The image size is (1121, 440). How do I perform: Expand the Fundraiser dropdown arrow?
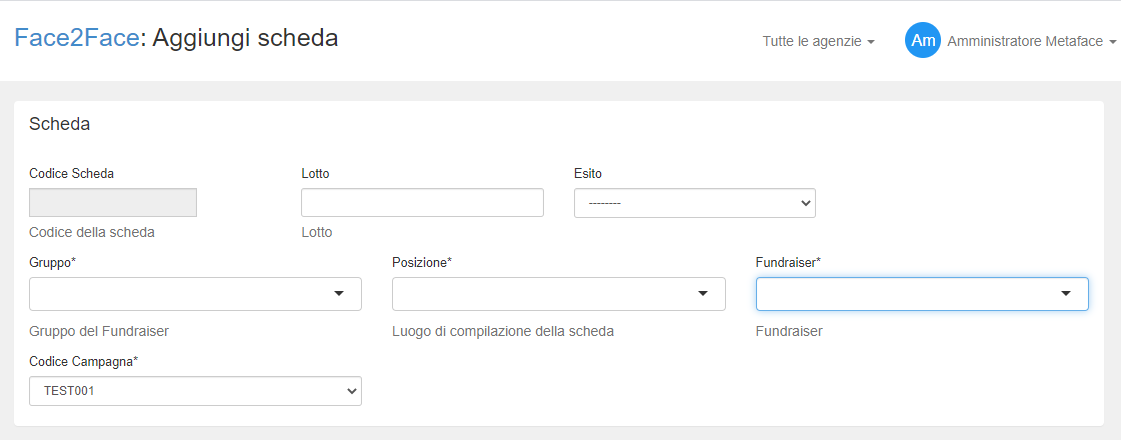1066,294
